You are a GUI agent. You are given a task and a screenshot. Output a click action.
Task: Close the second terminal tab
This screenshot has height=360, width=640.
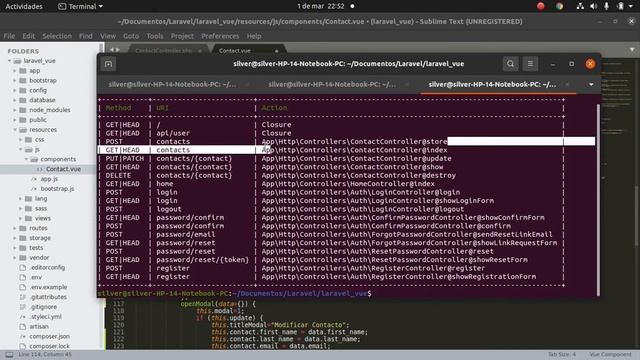pos(407,84)
